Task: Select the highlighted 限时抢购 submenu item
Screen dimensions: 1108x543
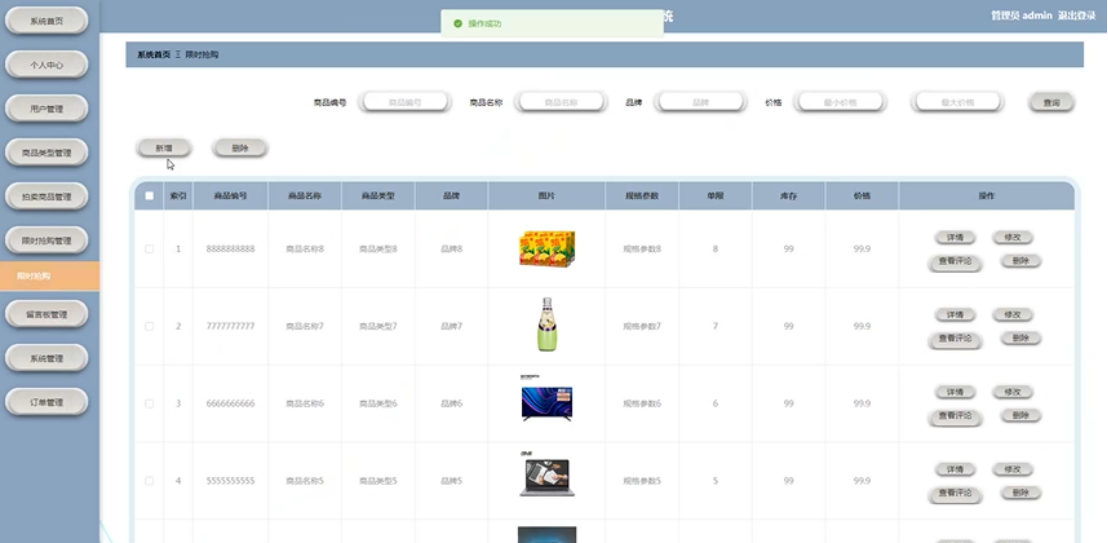Action: pyautogui.click(x=49, y=276)
